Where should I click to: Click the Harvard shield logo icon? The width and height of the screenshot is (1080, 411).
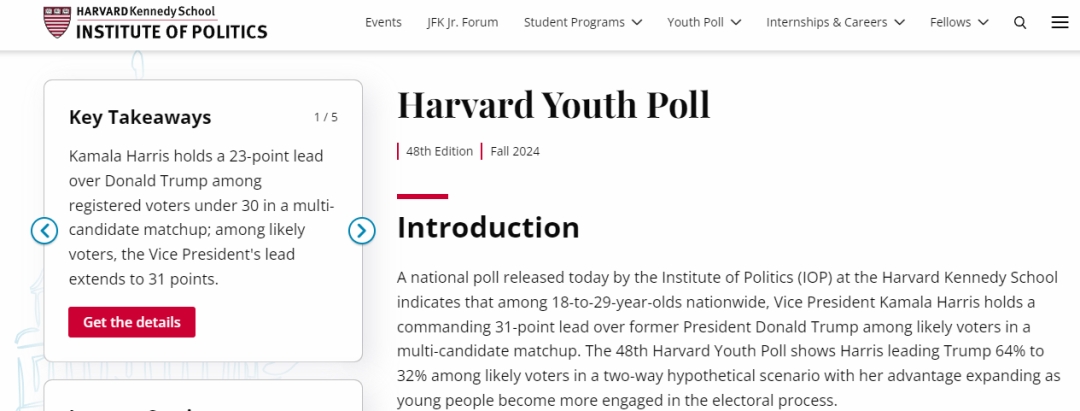tap(56, 22)
